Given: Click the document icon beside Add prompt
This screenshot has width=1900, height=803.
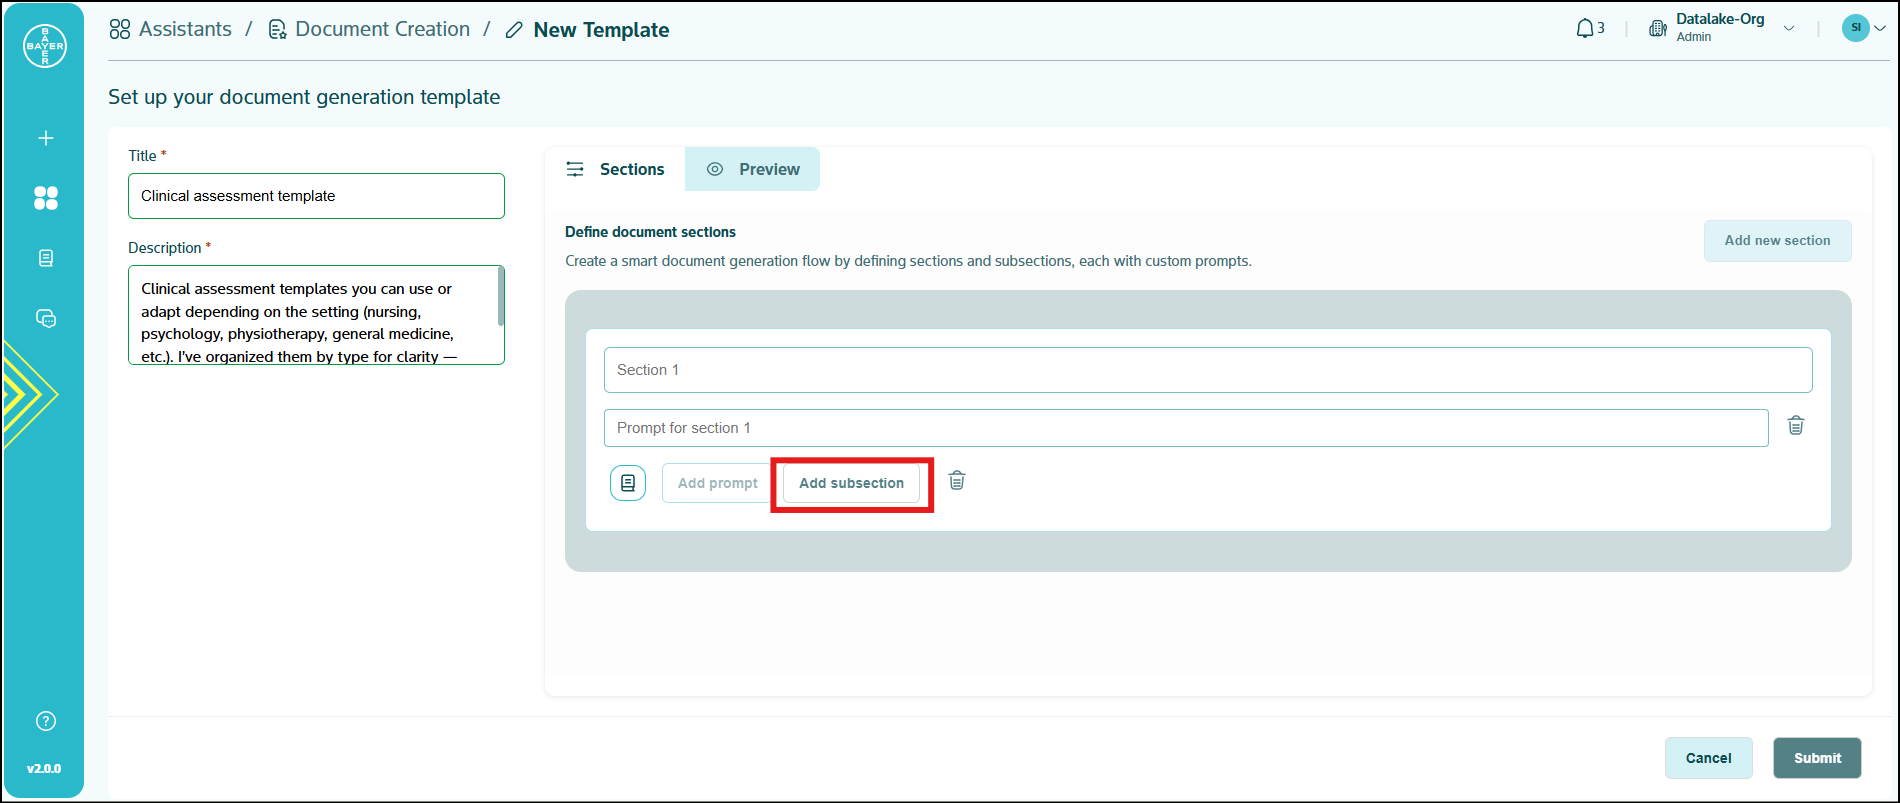Looking at the screenshot, I should point(628,483).
